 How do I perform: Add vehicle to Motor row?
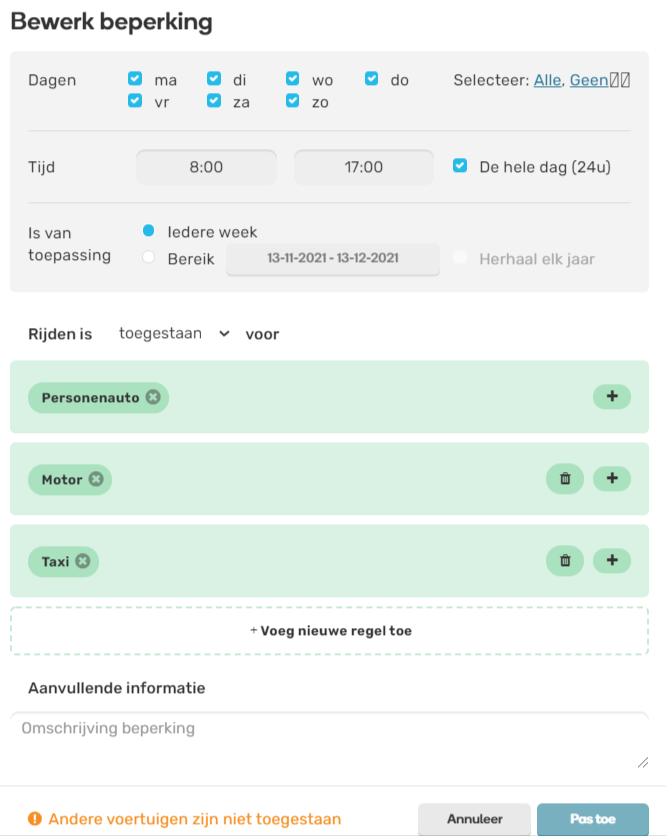click(612, 479)
